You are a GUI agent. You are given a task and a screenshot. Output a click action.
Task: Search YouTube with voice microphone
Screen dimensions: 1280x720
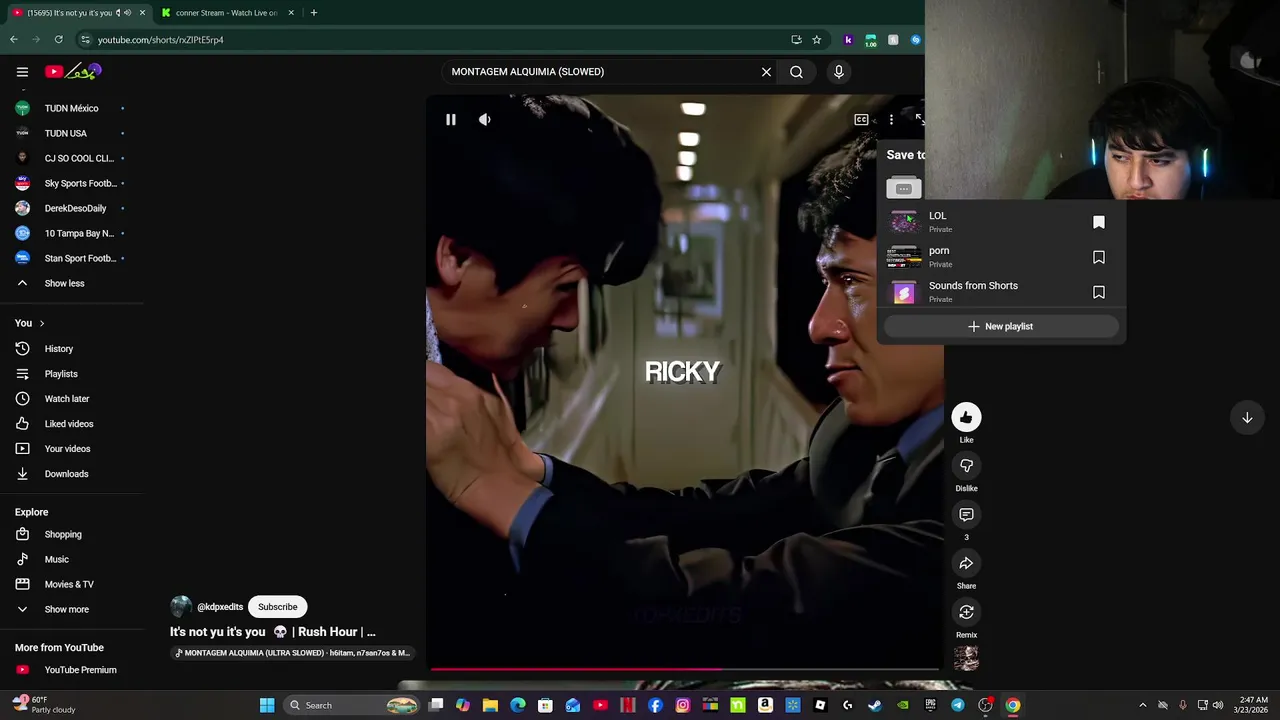pos(839,72)
